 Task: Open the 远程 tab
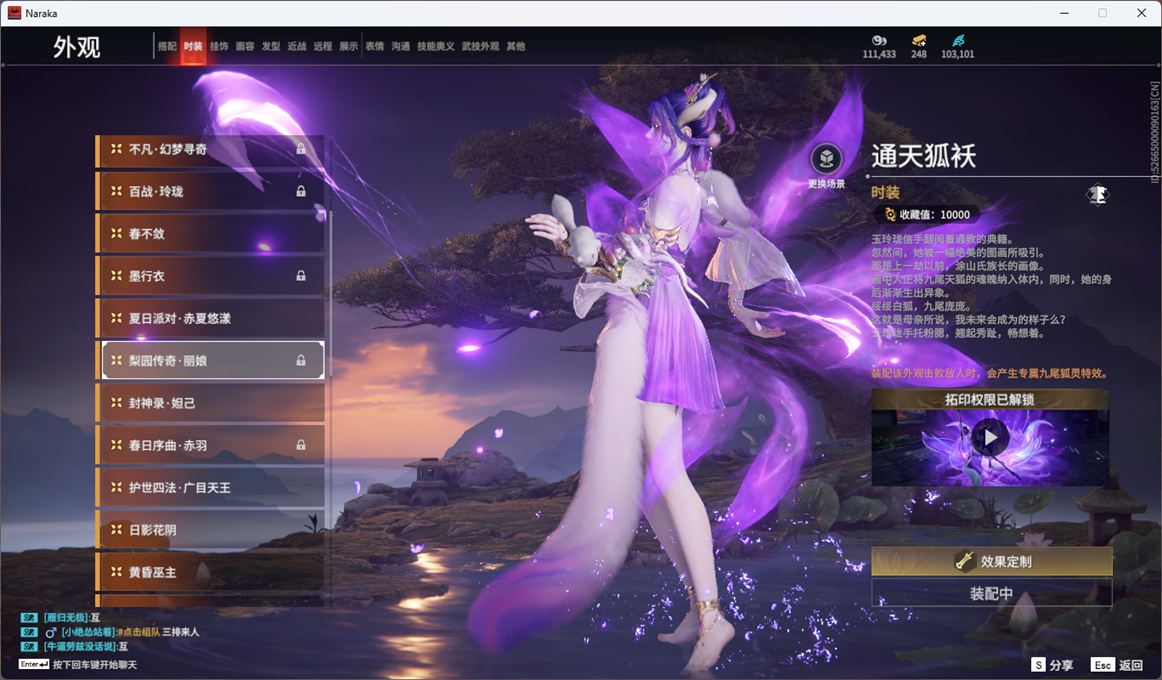click(323, 46)
